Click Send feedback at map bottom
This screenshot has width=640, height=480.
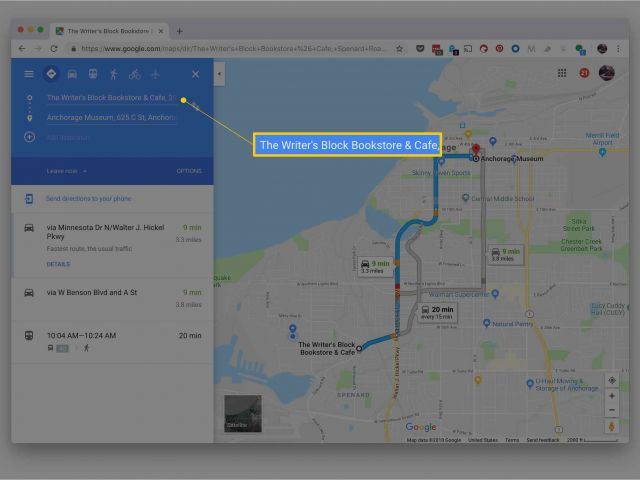543,440
